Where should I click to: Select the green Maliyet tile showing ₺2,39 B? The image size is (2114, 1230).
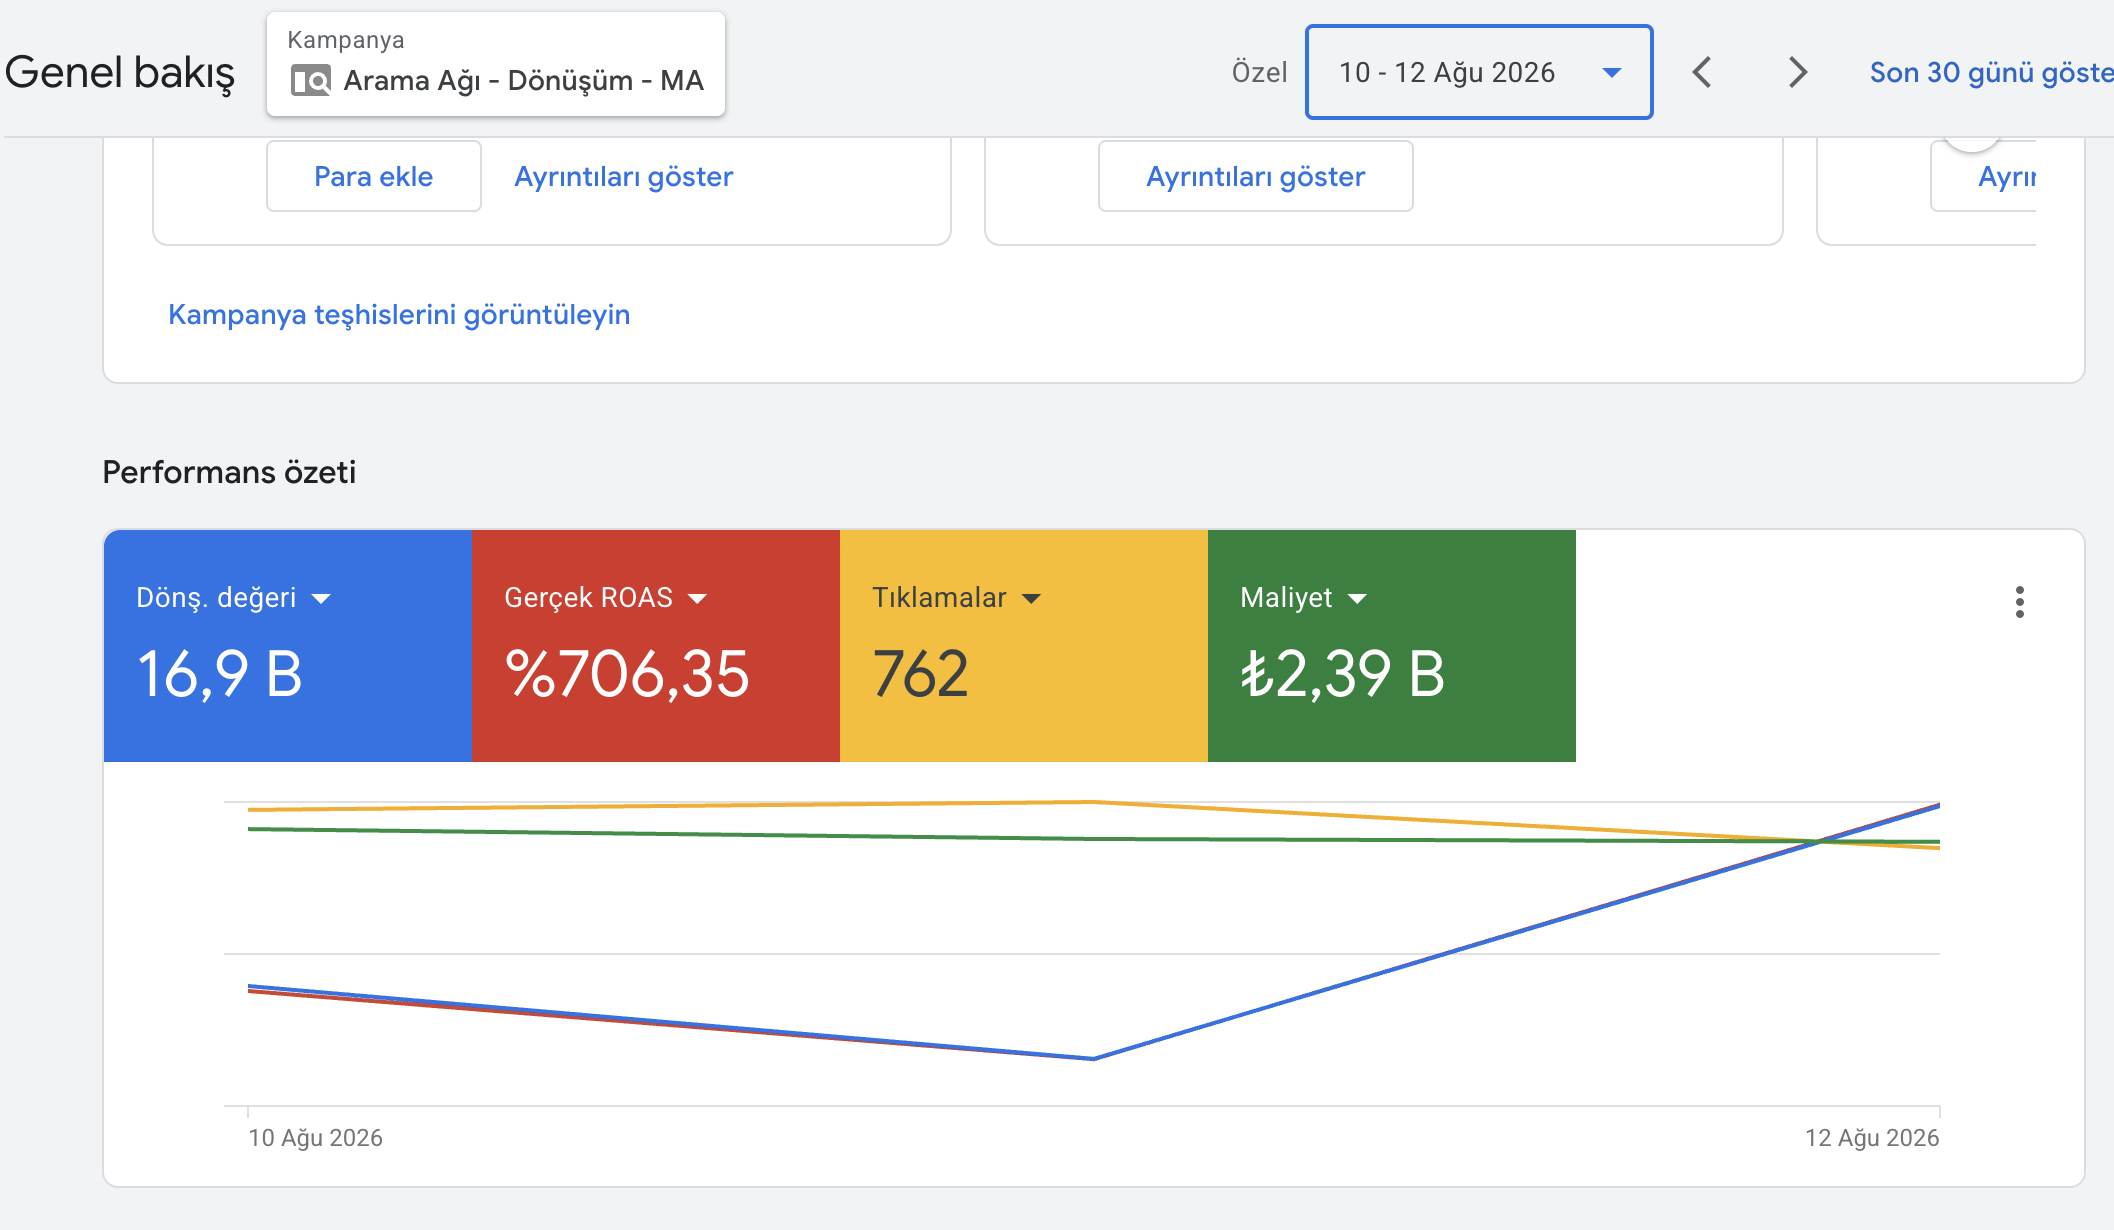1392,646
